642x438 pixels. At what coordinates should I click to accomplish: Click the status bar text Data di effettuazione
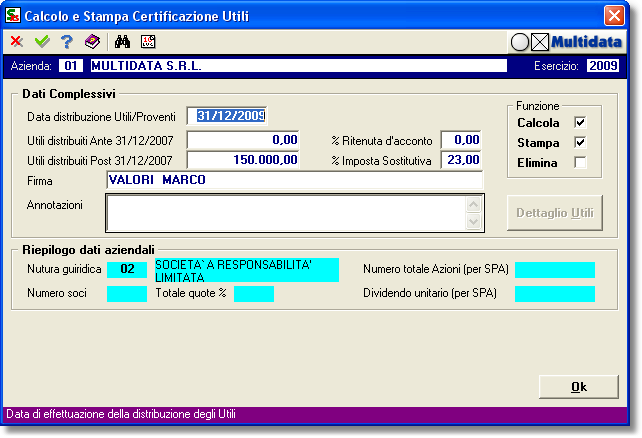pyautogui.click(x=121, y=414)
